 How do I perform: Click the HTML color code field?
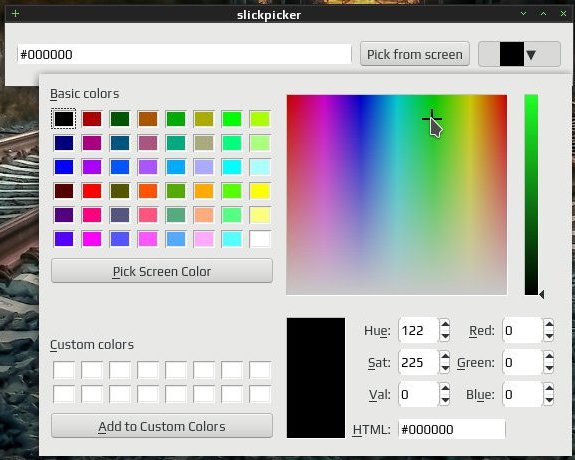(452, 429)
